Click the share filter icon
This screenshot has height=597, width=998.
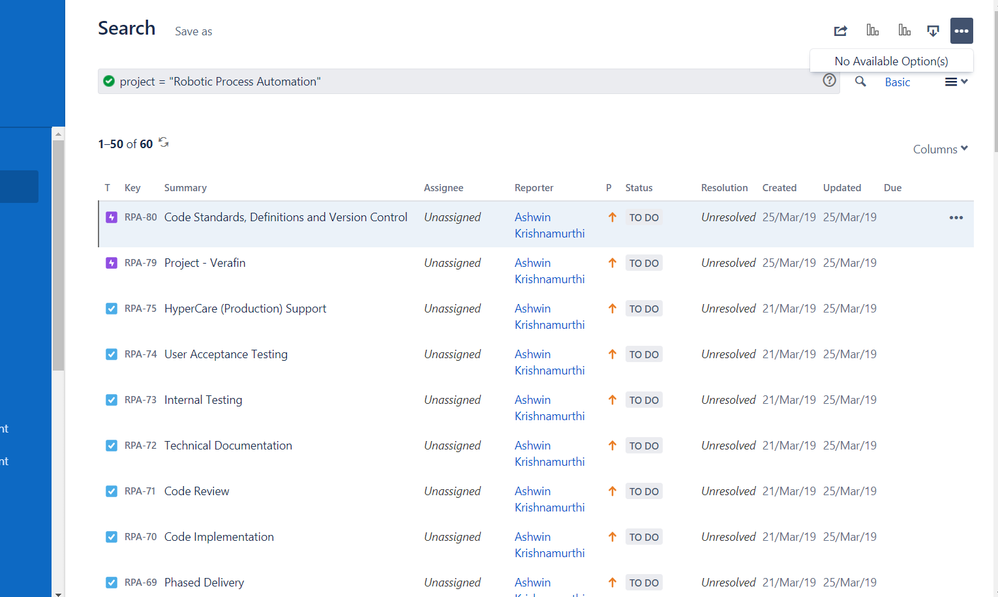[840, 31]
